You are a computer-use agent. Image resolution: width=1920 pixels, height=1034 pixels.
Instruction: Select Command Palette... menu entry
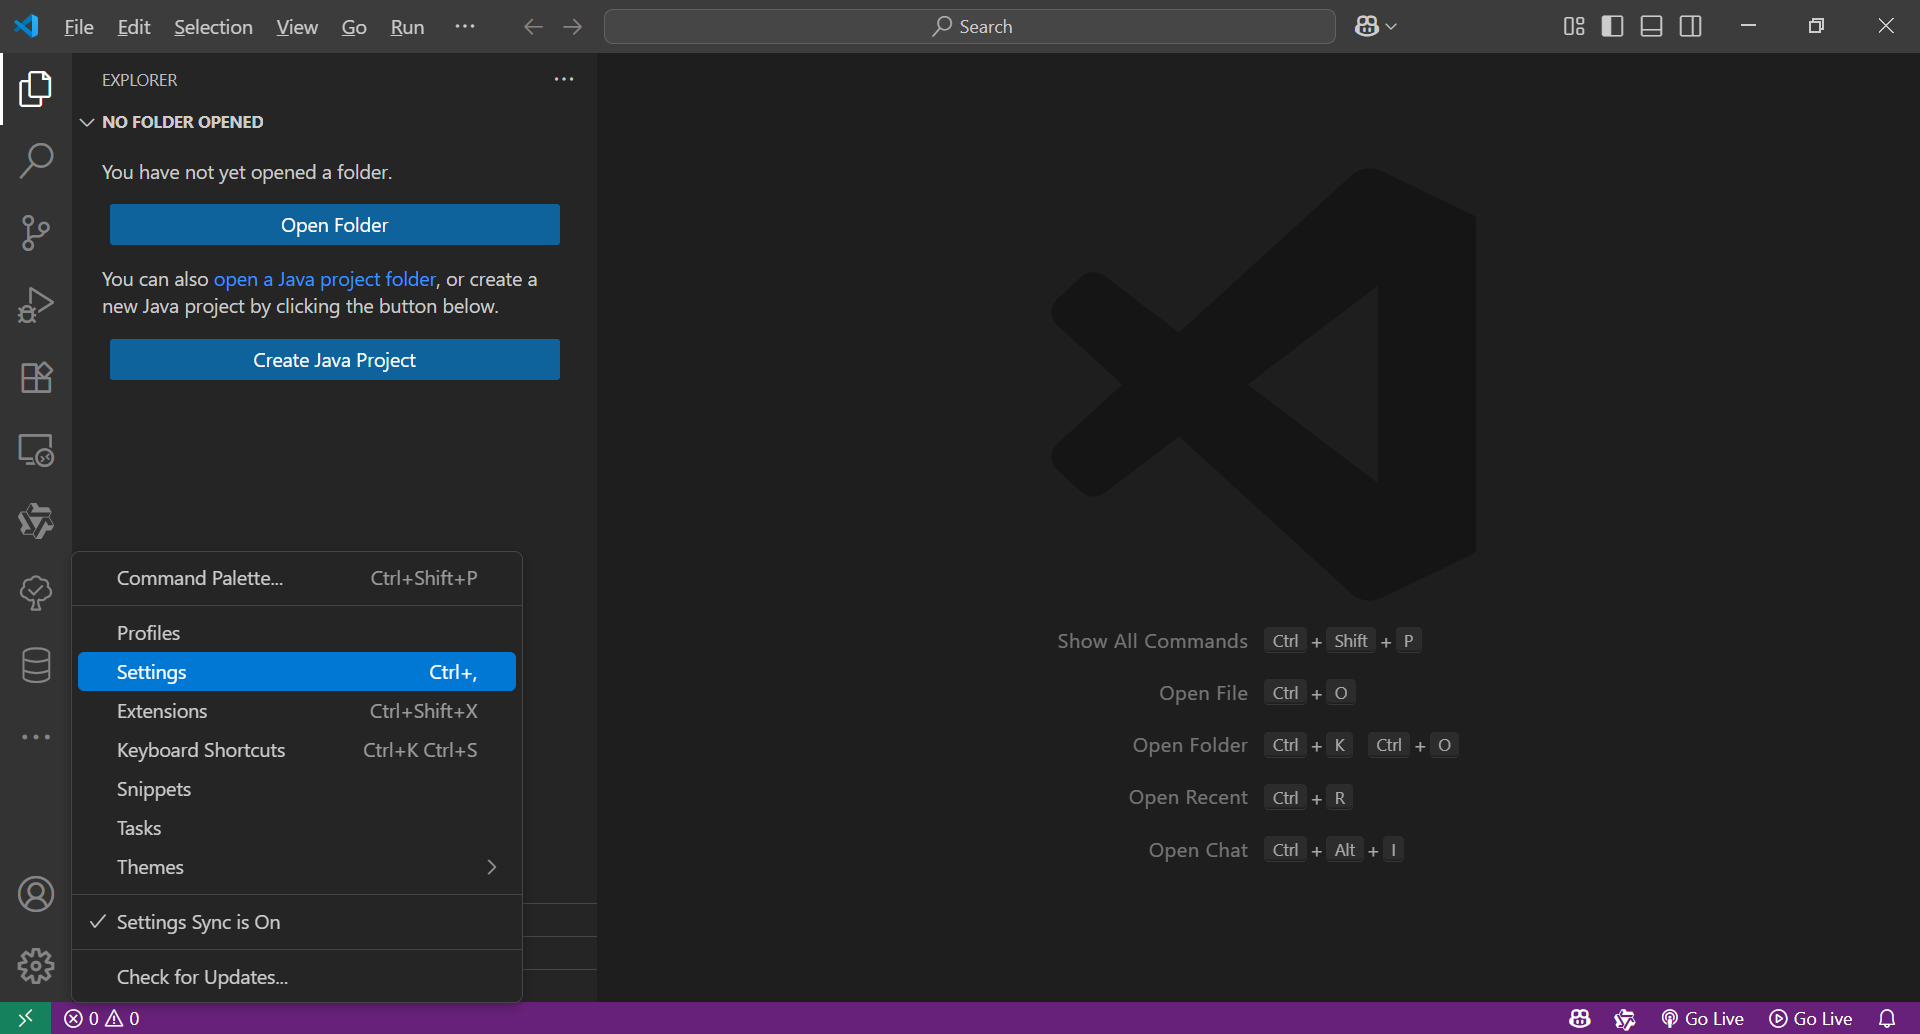[x=297, y=578]
